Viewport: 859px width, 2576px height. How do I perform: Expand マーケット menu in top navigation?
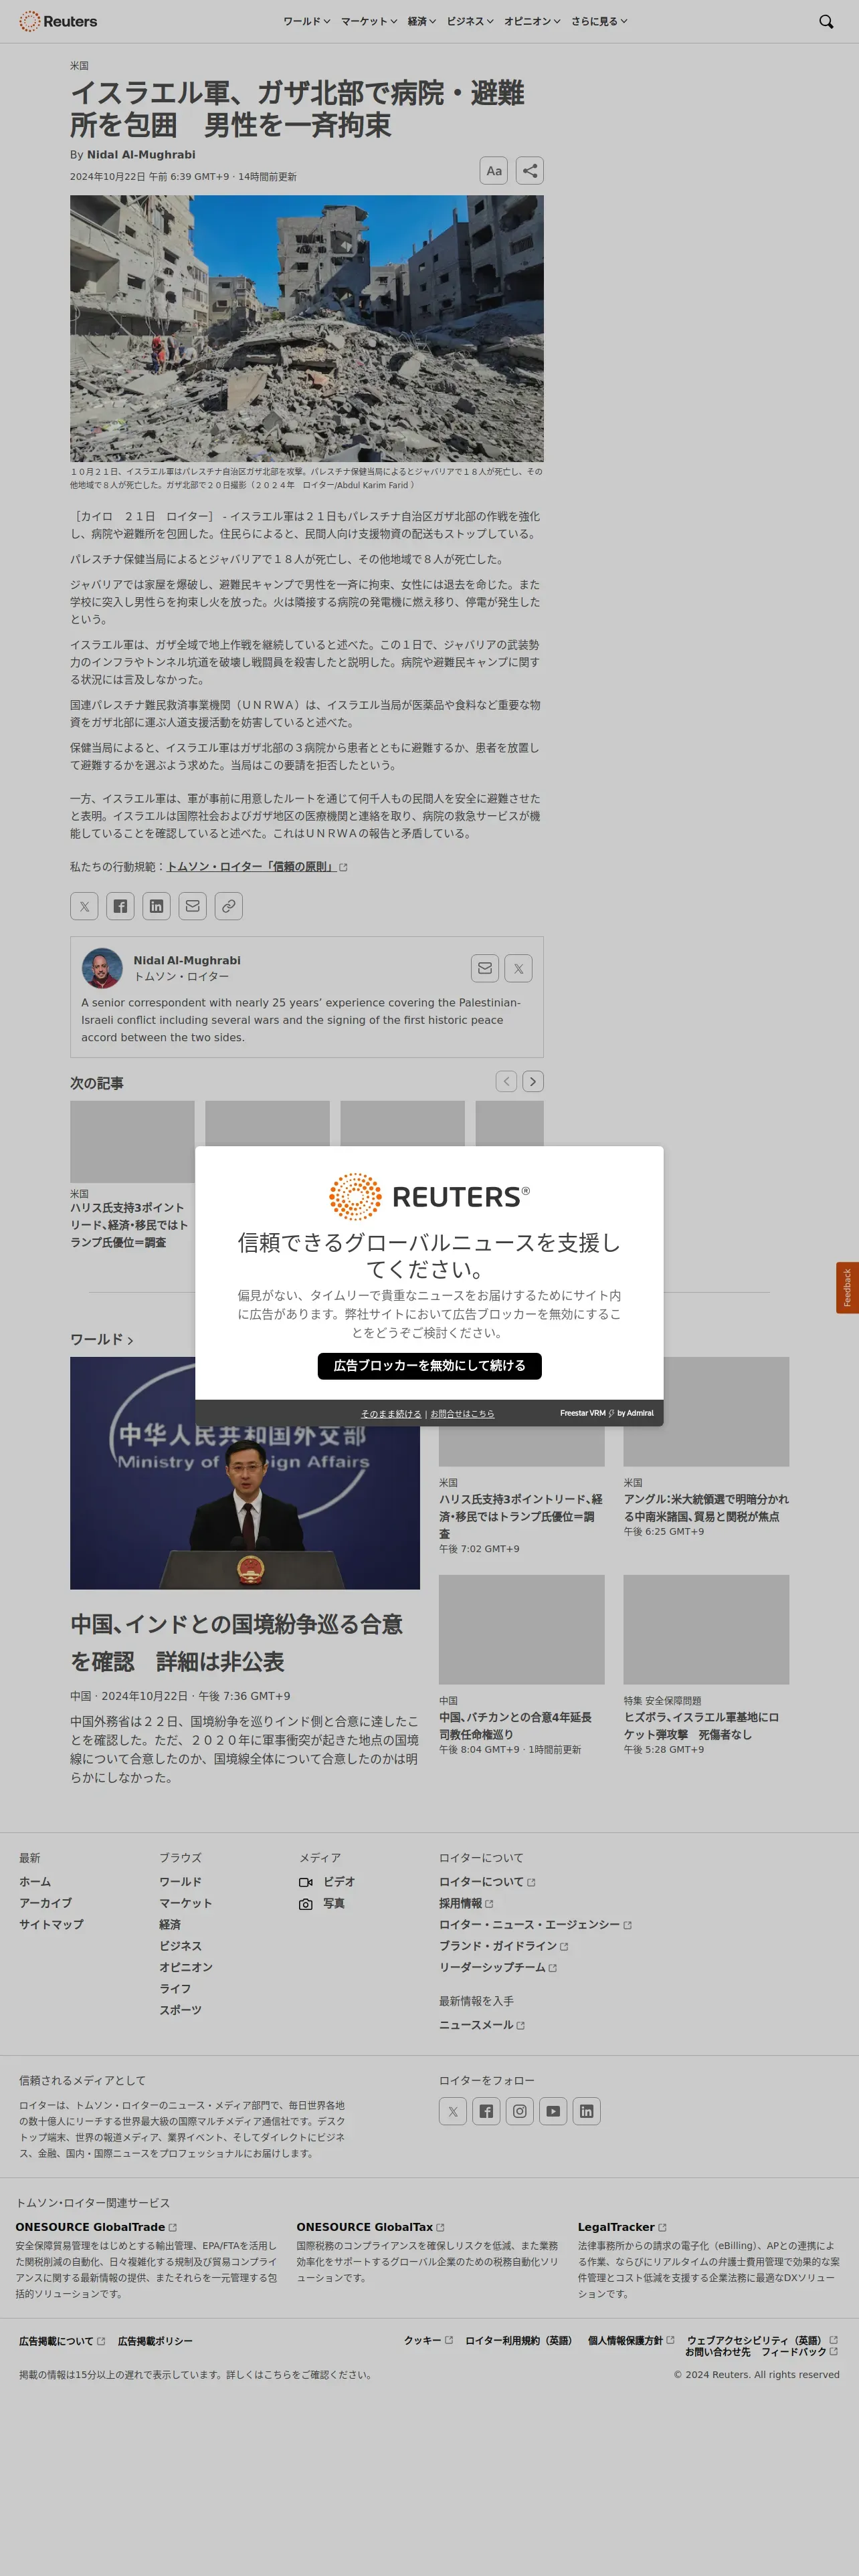click(x=369, y=21)
